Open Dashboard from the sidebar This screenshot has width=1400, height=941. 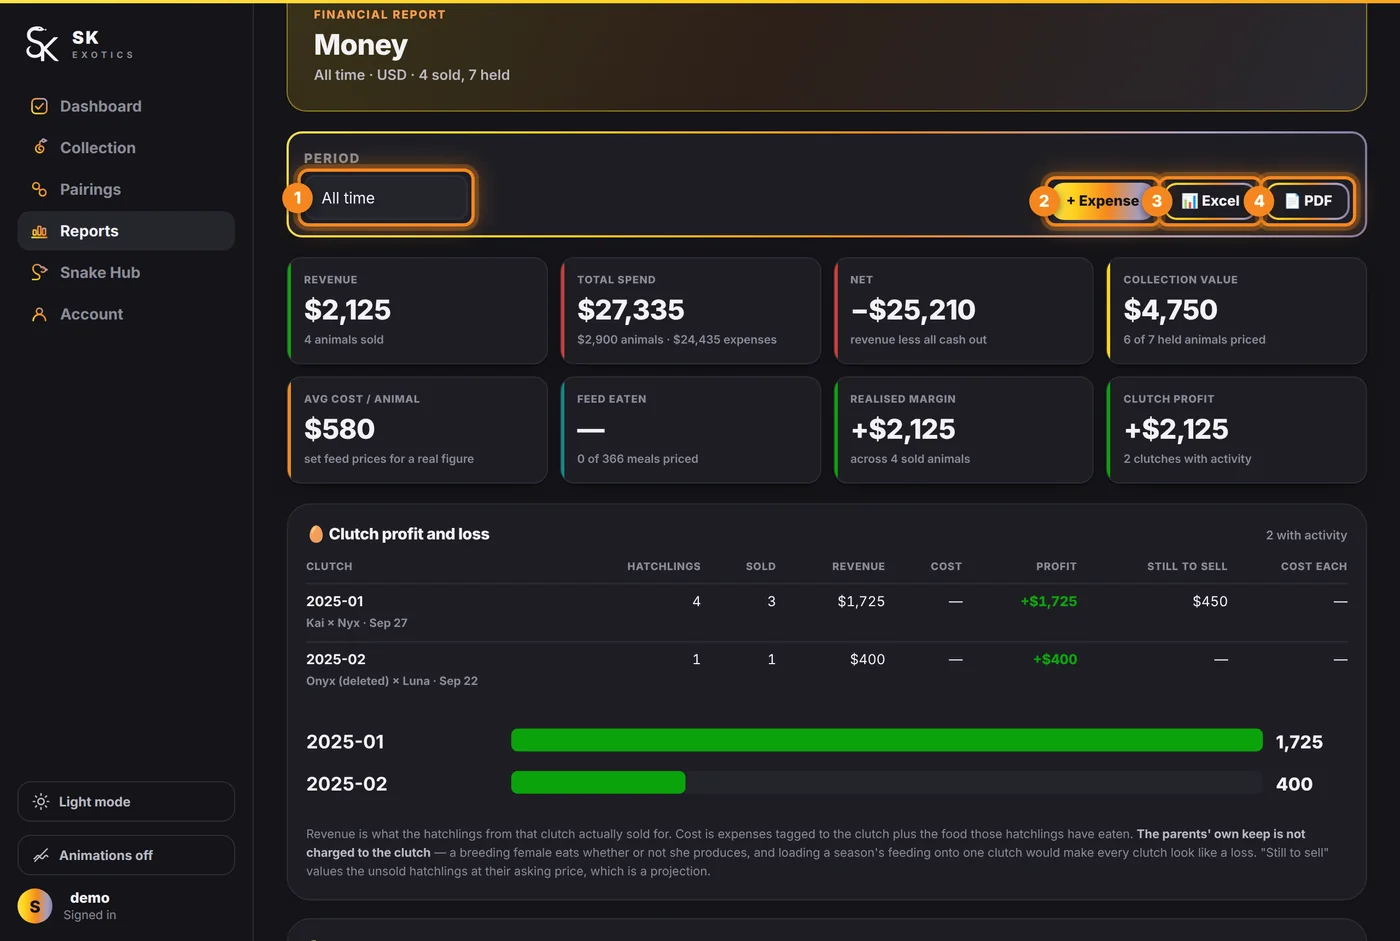point(126,106)
